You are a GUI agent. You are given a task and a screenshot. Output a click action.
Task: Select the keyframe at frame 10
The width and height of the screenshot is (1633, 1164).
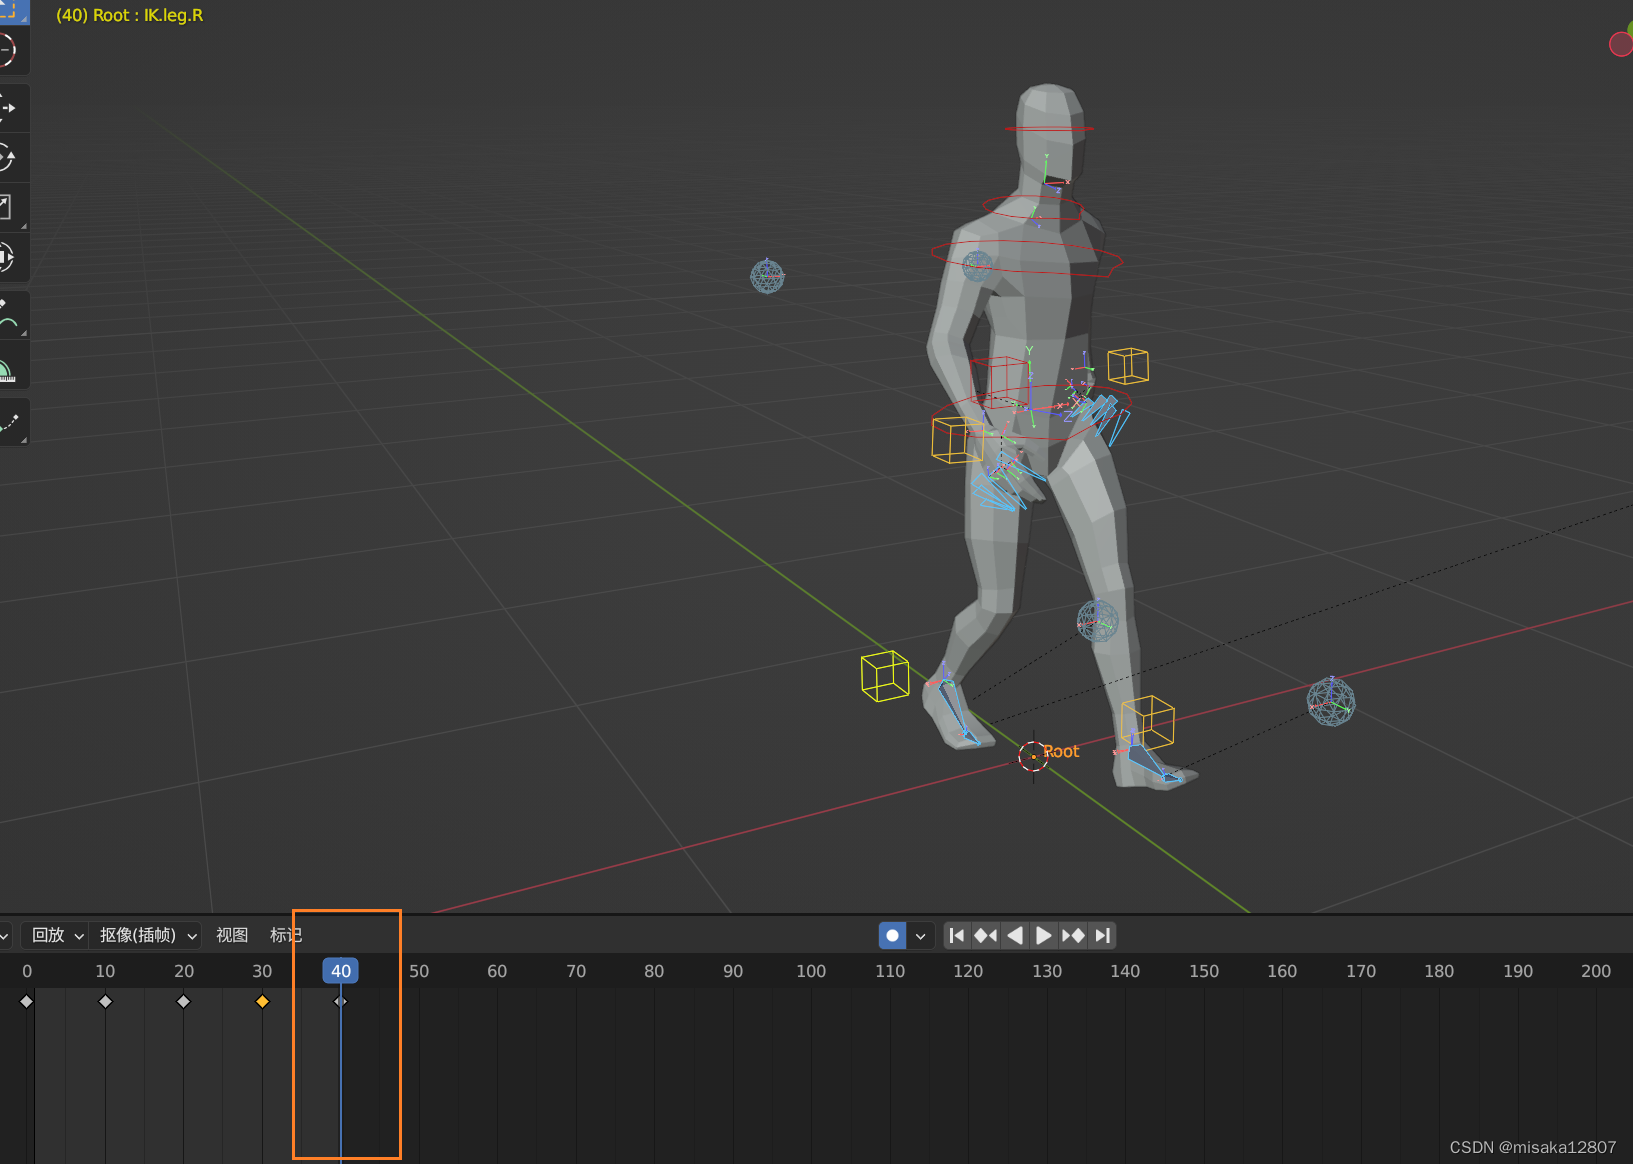tap(105, 1001)
